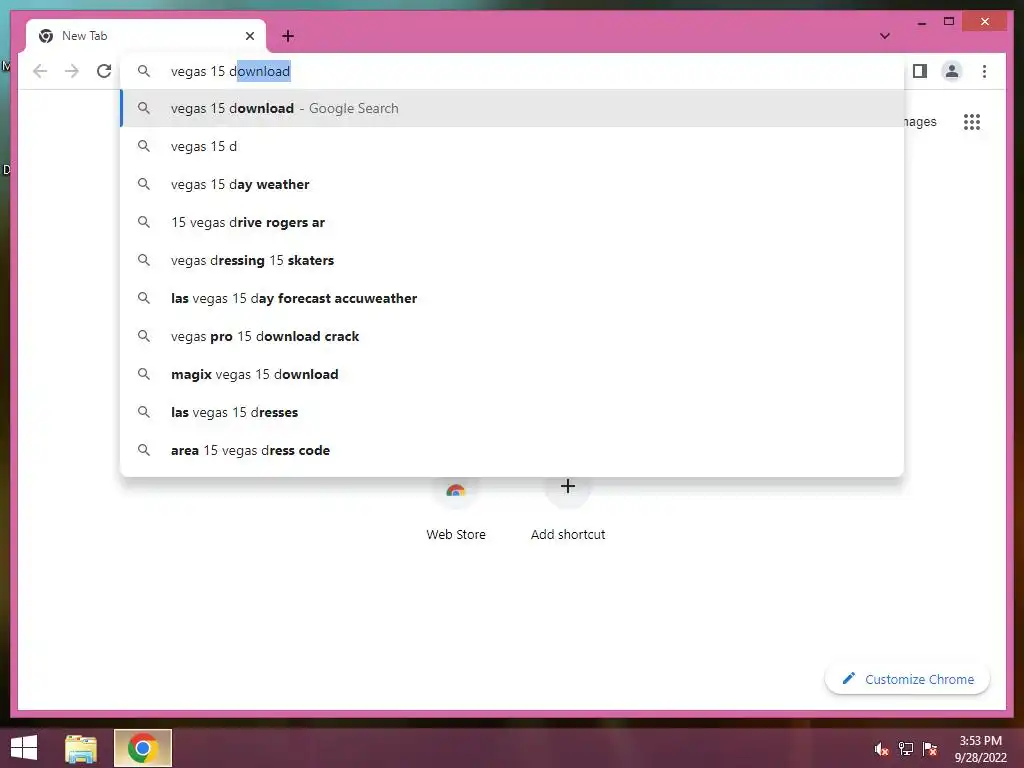This screenshot has height=768, width=1024.
Task: Click the Add shortcut plus icon
Action: 568,486
